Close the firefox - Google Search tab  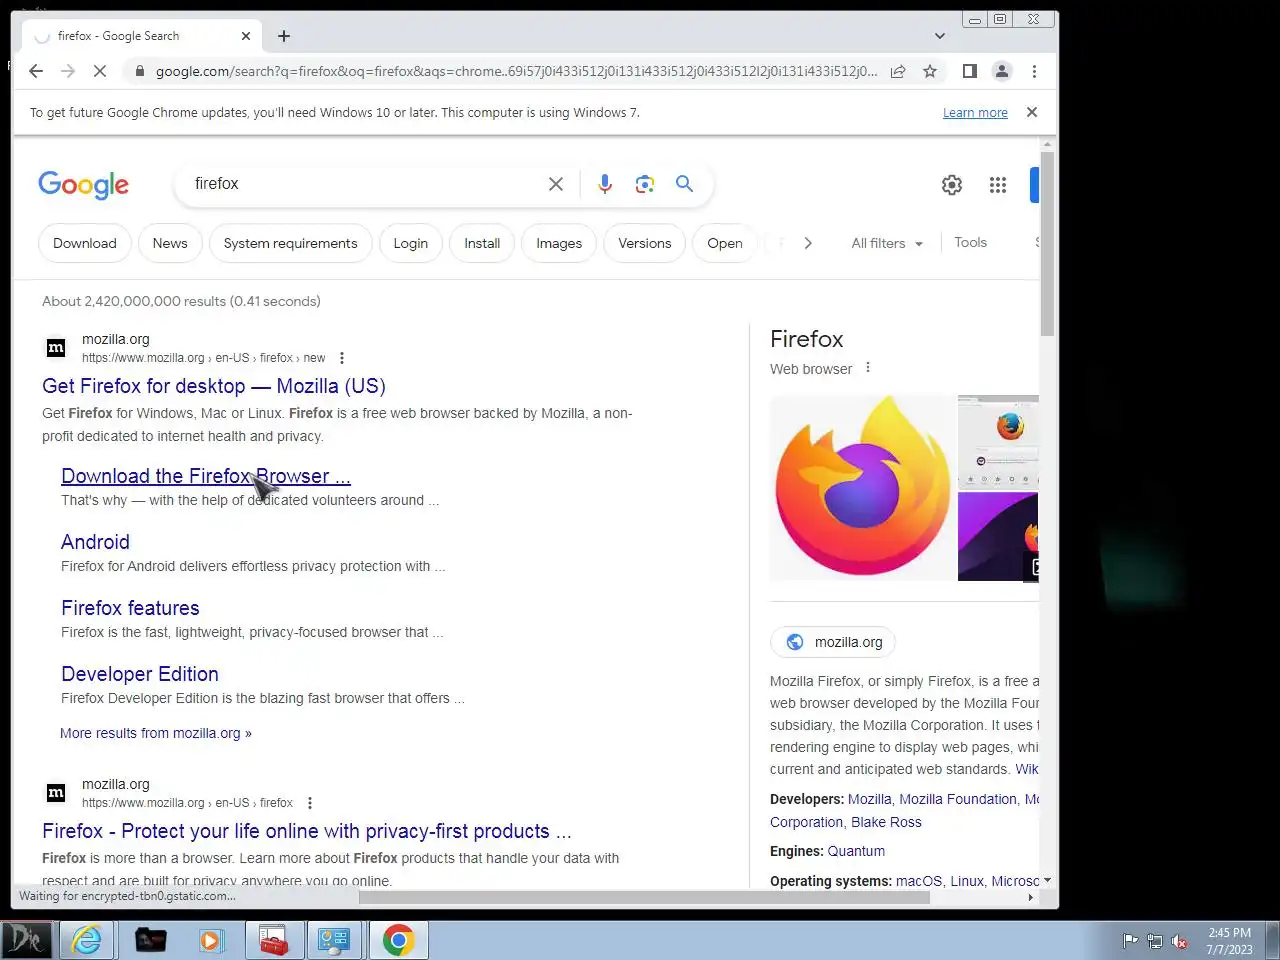click(246, 36)
